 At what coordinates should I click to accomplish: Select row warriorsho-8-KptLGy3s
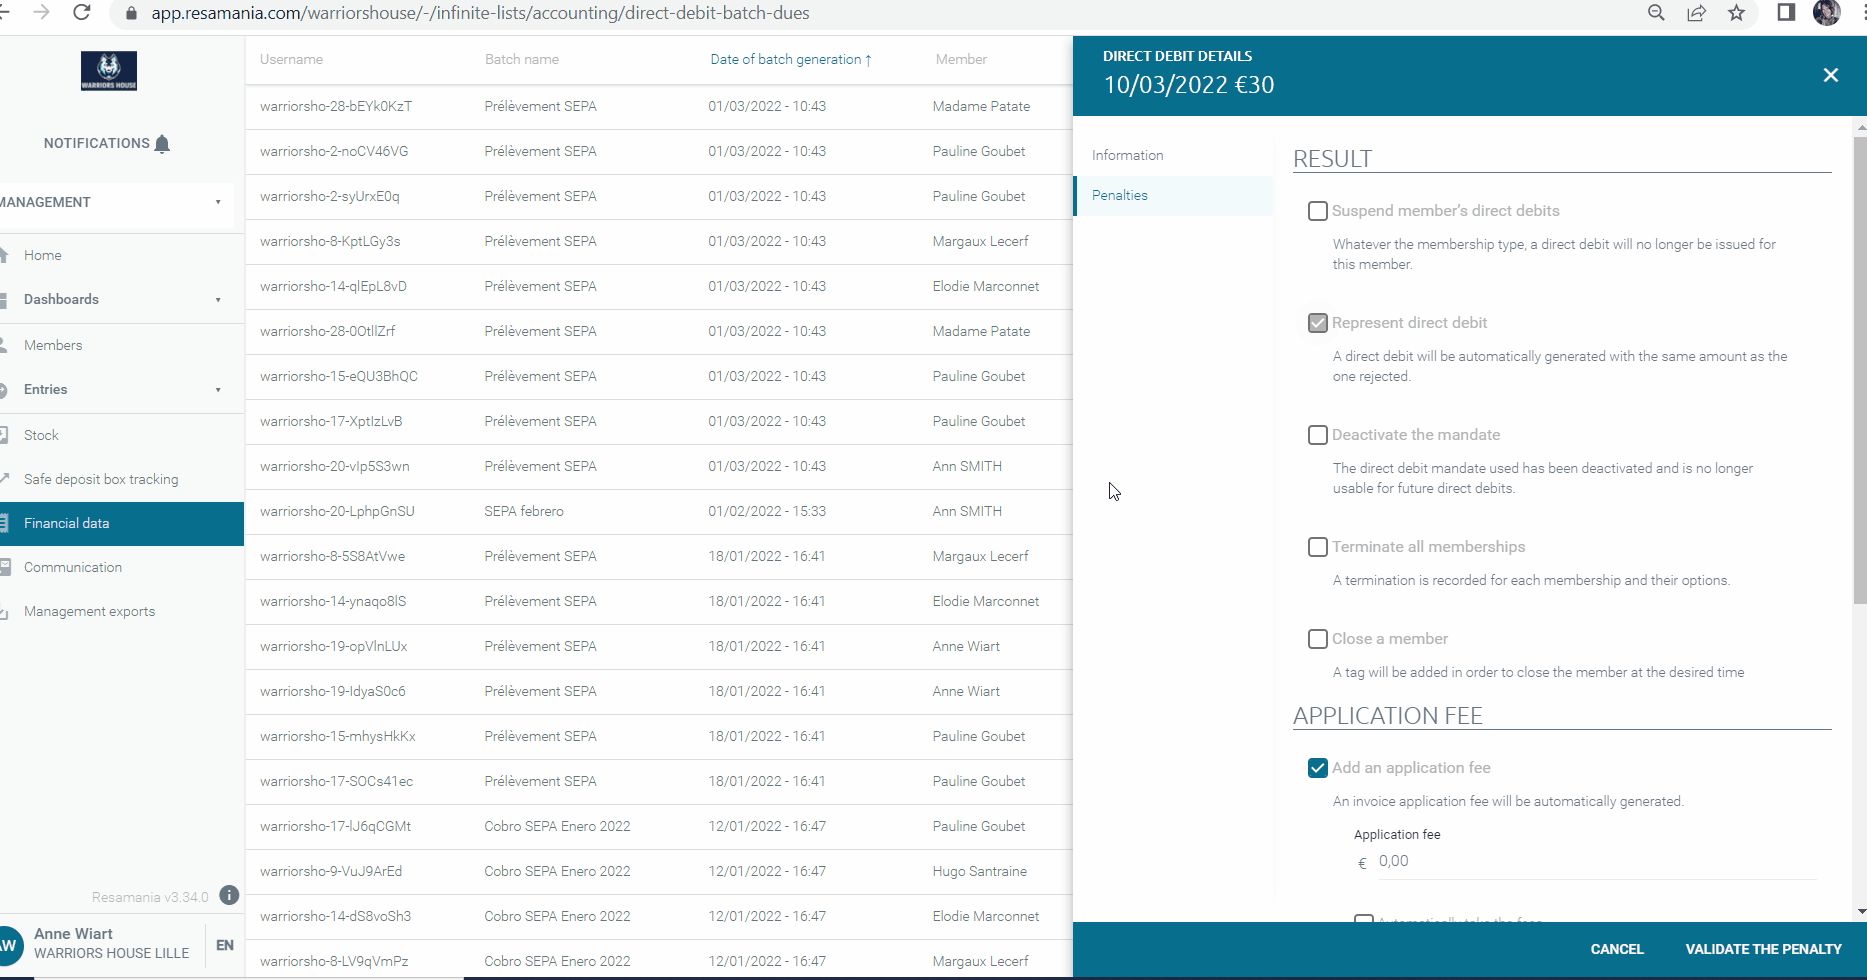tap(659, 241)
